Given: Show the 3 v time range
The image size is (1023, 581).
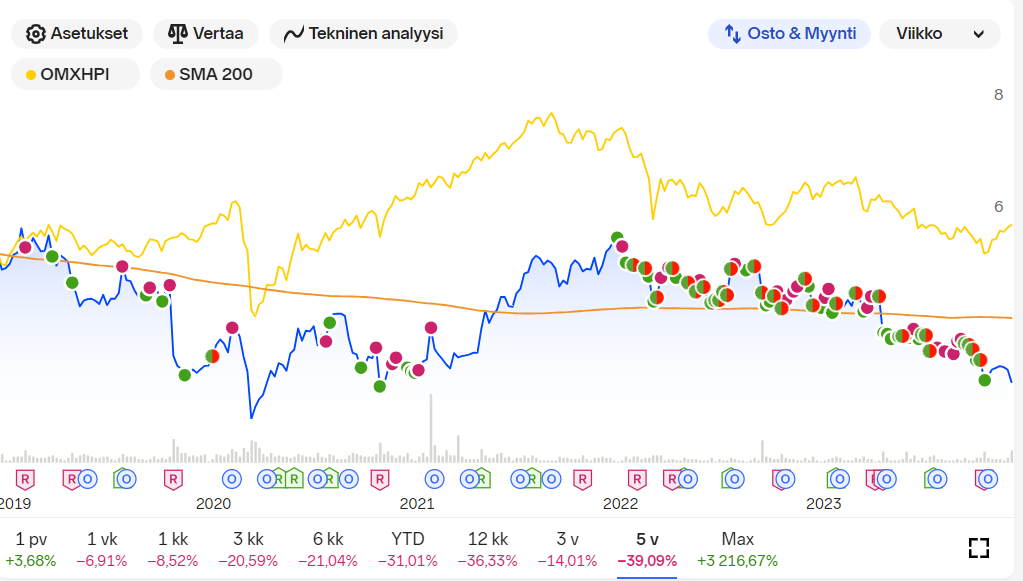Looking at the screenshot, I should click(567, 549).
